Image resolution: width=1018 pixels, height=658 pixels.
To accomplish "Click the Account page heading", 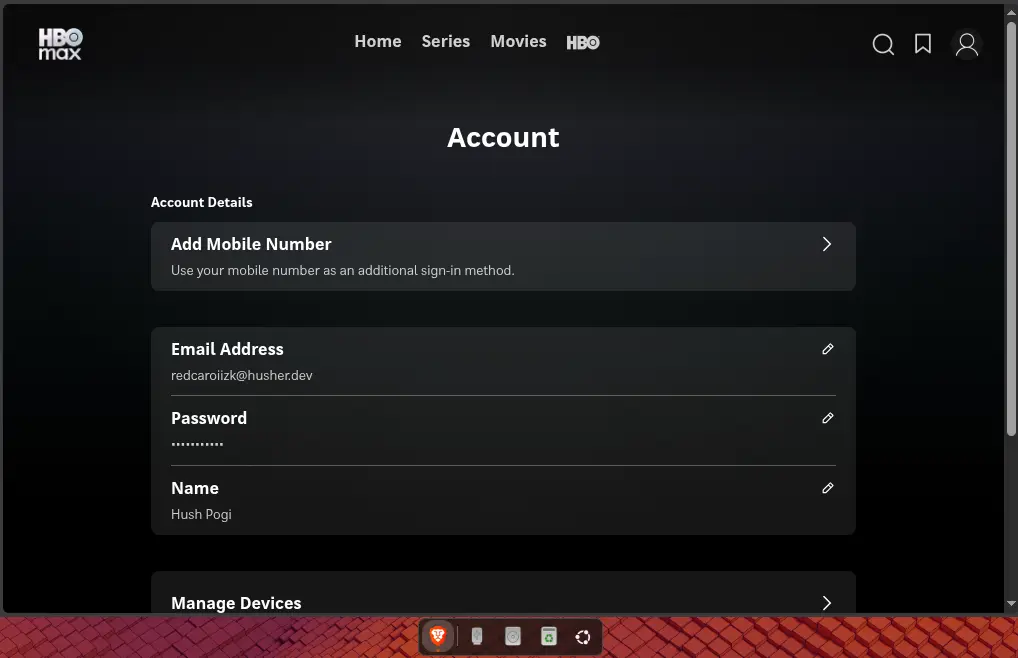I will (x=503, y=138).
